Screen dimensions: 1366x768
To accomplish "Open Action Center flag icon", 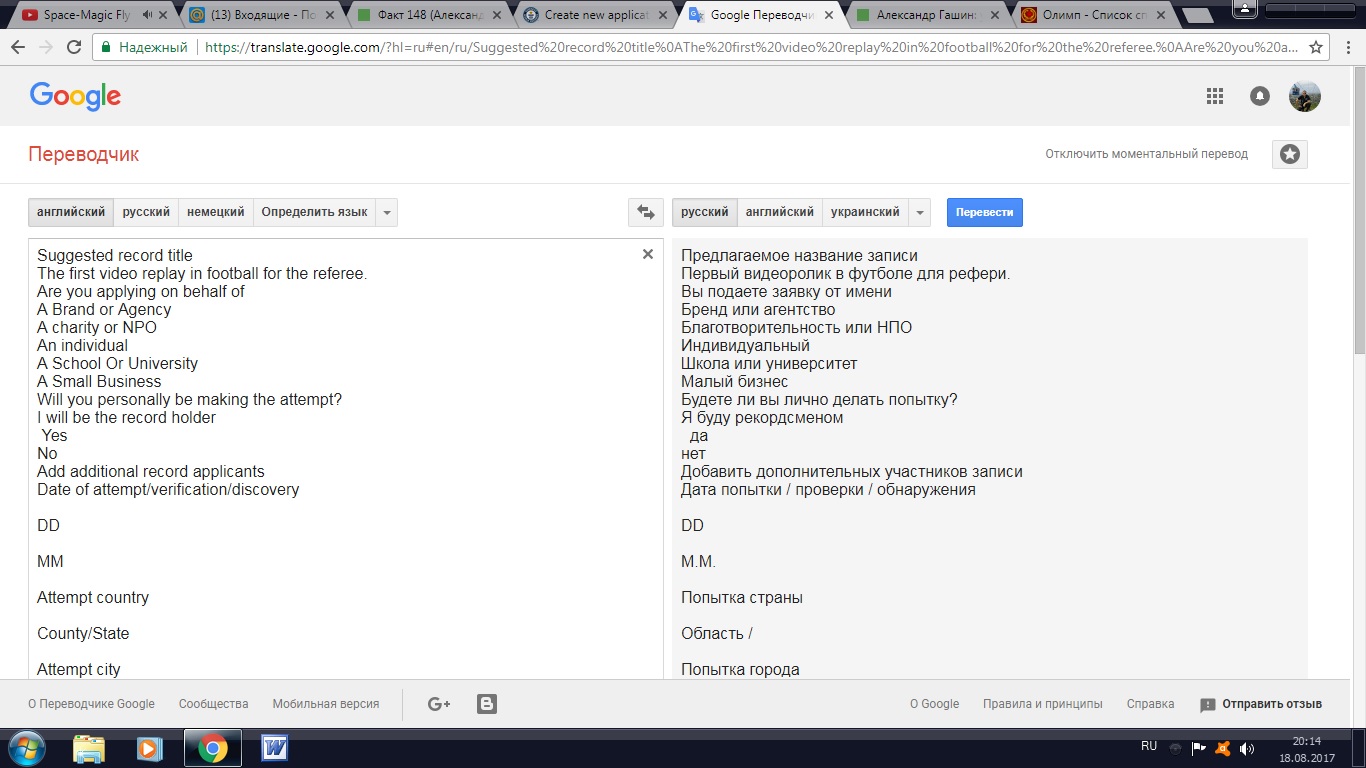I will point(1198,748).
